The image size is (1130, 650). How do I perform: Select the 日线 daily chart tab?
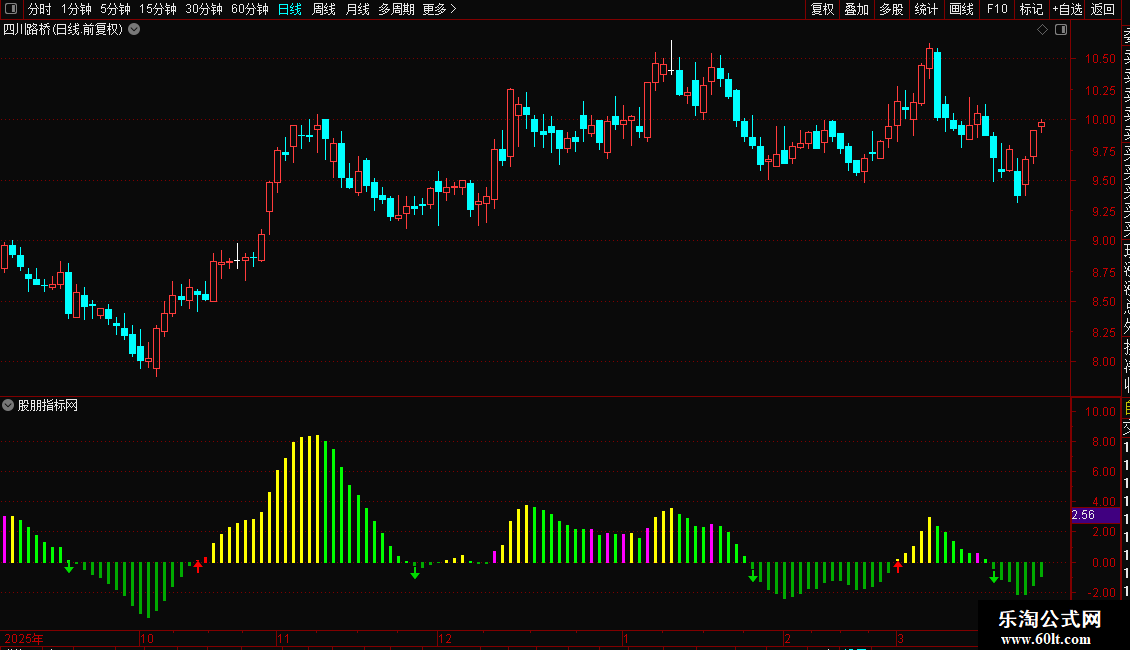tap(290, 9)
